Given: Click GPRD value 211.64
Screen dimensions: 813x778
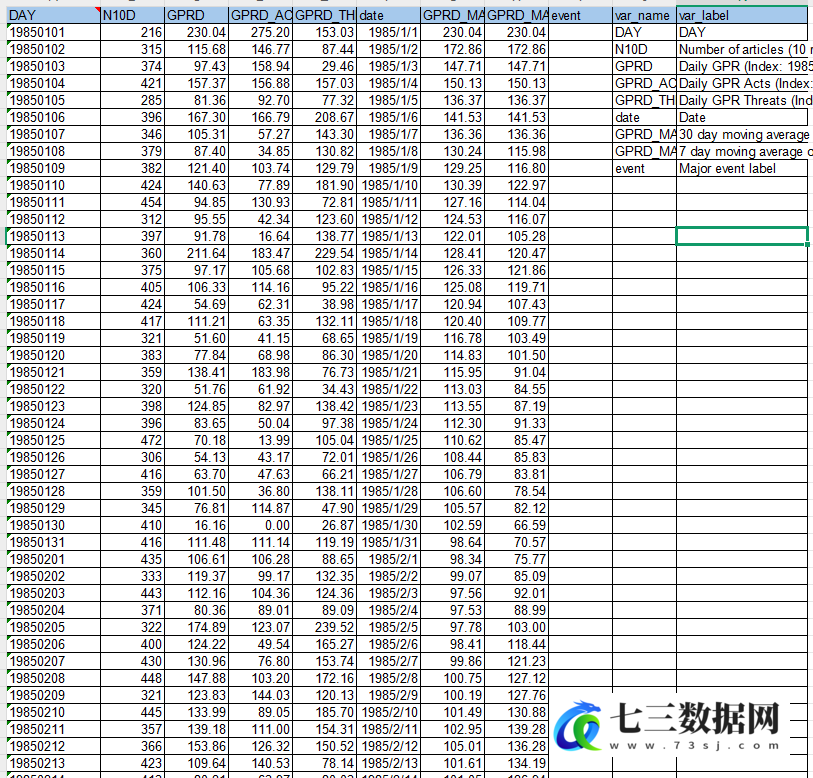Looking at the screenshot, I should pos(197,253).
